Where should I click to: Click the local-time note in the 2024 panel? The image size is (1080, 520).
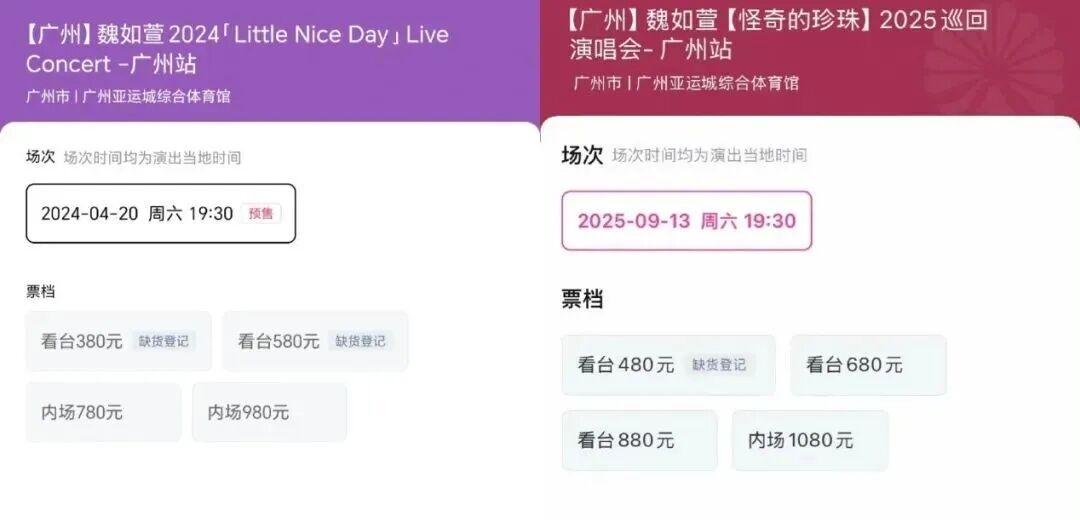[x=152, y=158]
